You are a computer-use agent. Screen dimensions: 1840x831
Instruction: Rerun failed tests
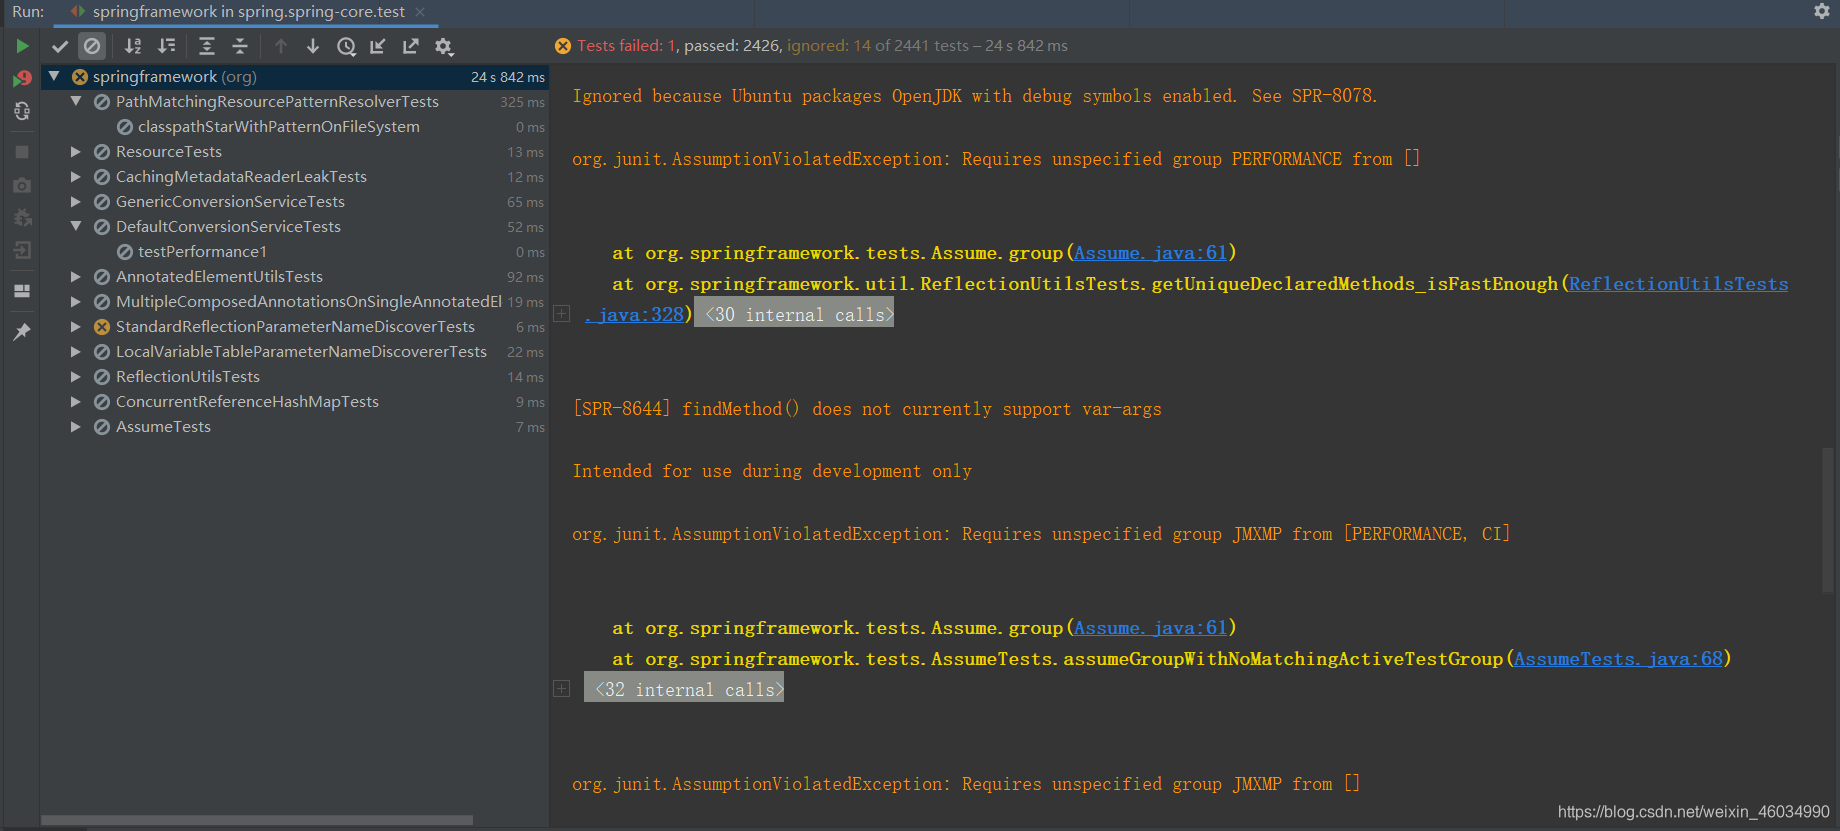click(x=22, y=78)
